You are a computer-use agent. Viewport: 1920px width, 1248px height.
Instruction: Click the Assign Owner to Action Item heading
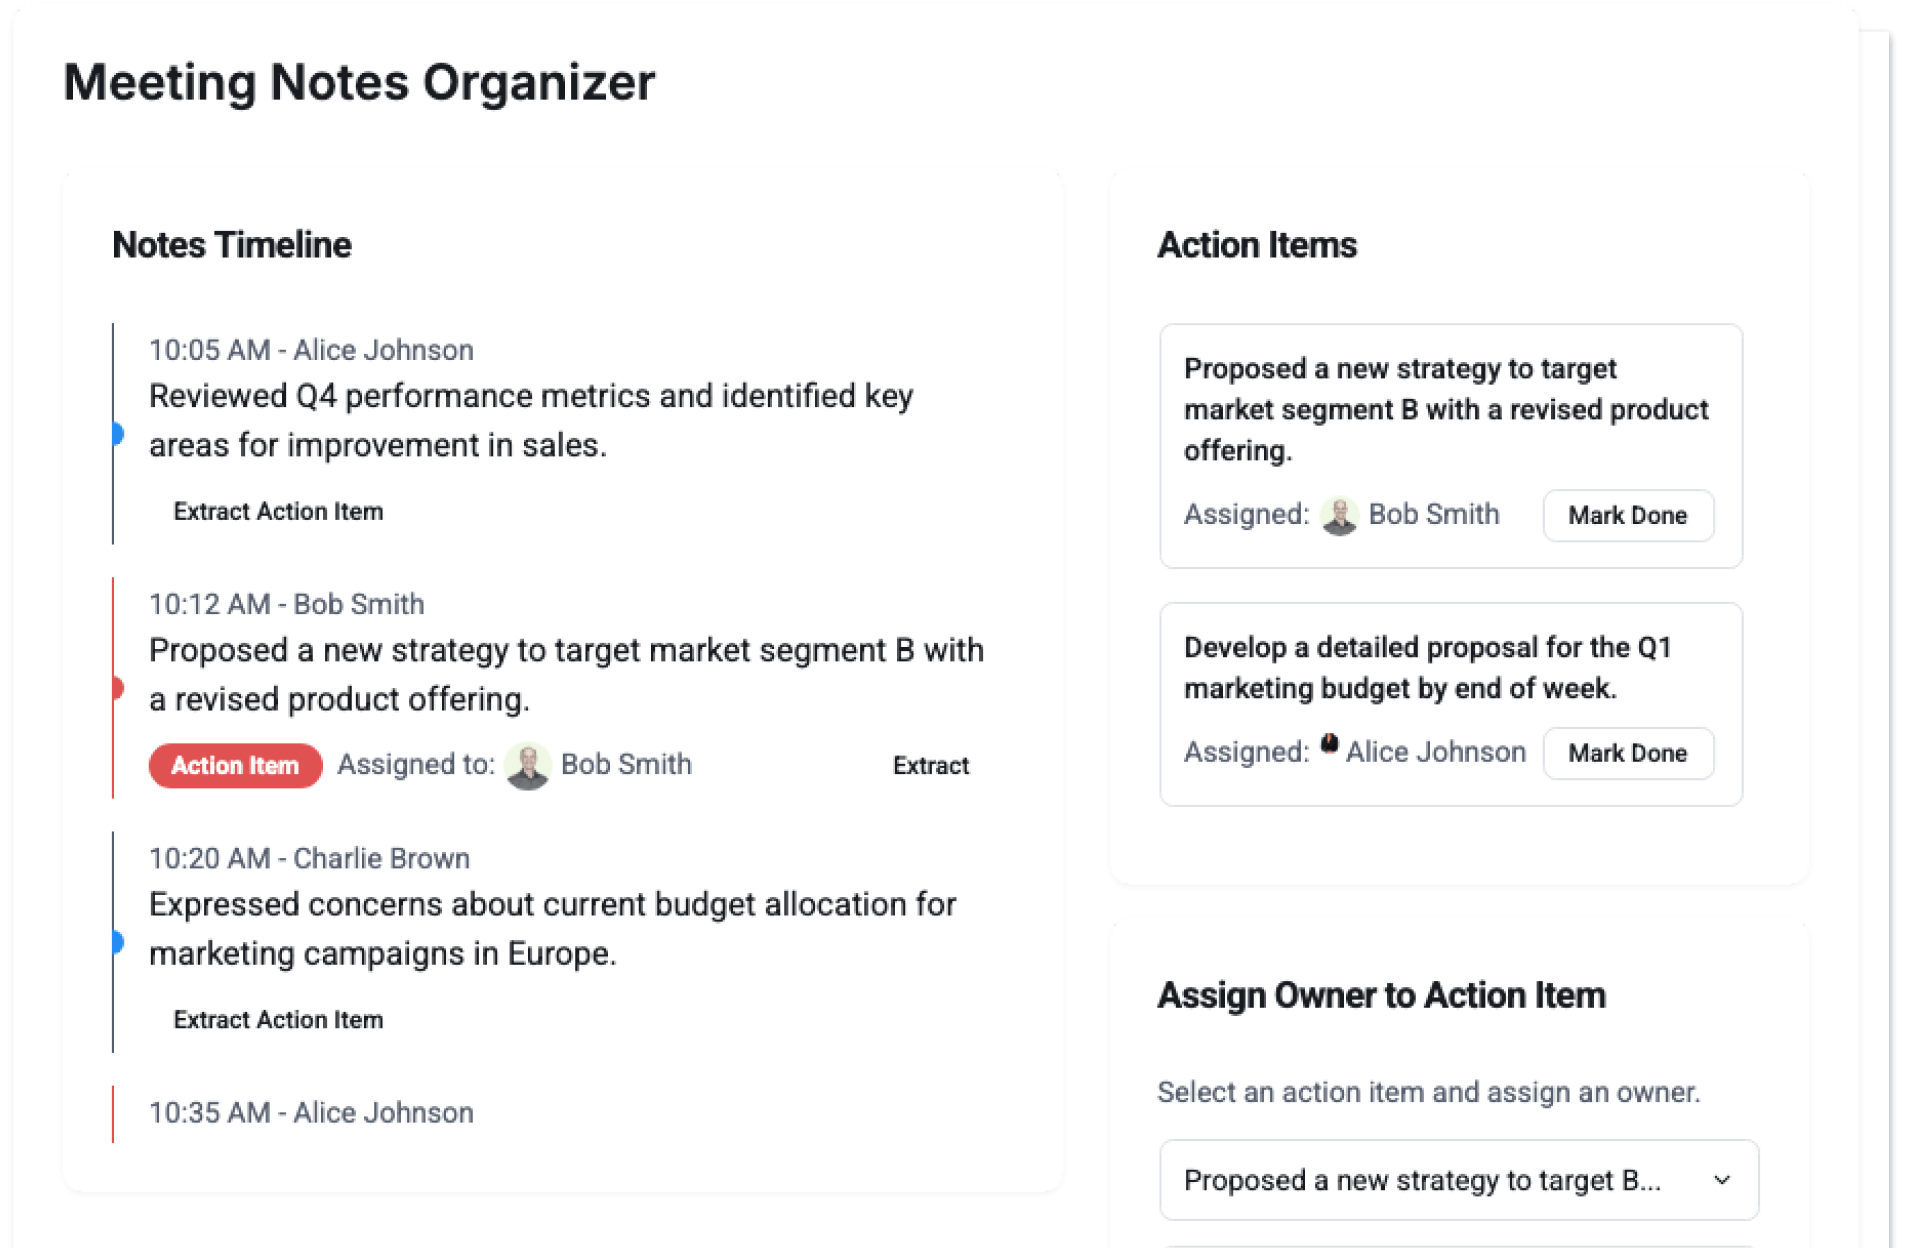point(1381,996)
